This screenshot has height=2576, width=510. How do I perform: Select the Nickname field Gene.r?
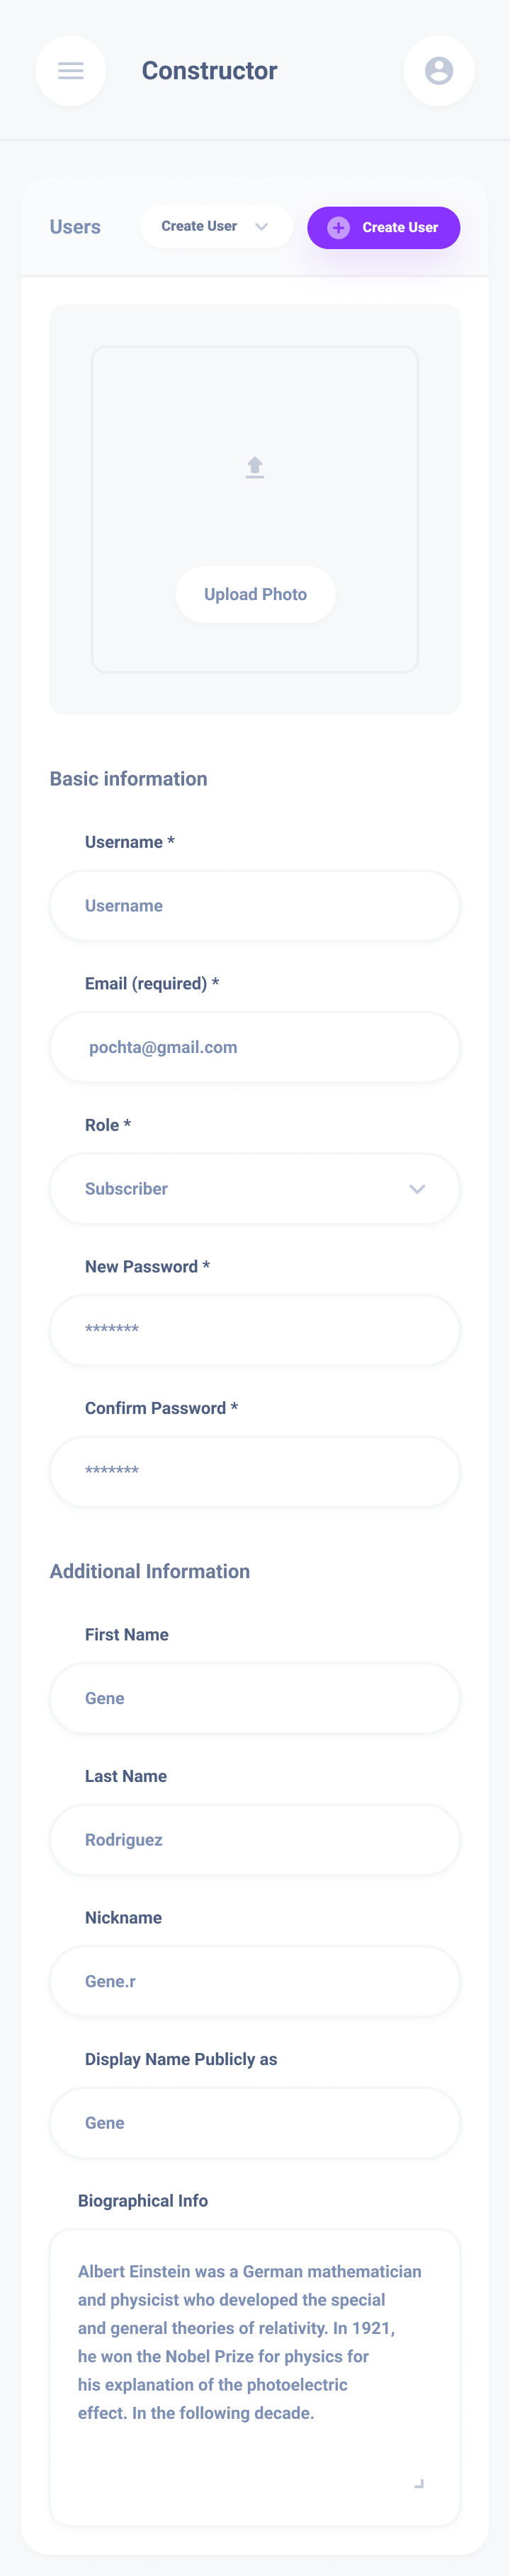click(254, 1981)
